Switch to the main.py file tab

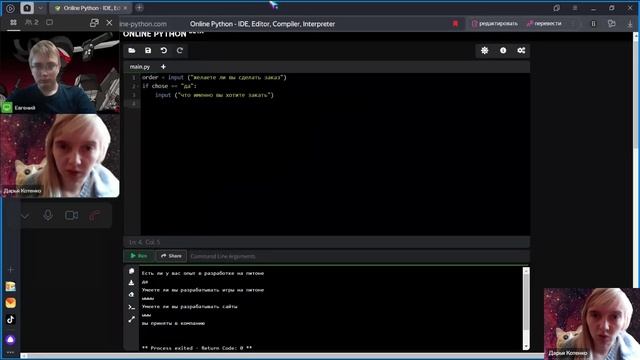click(x=140, y=67)
